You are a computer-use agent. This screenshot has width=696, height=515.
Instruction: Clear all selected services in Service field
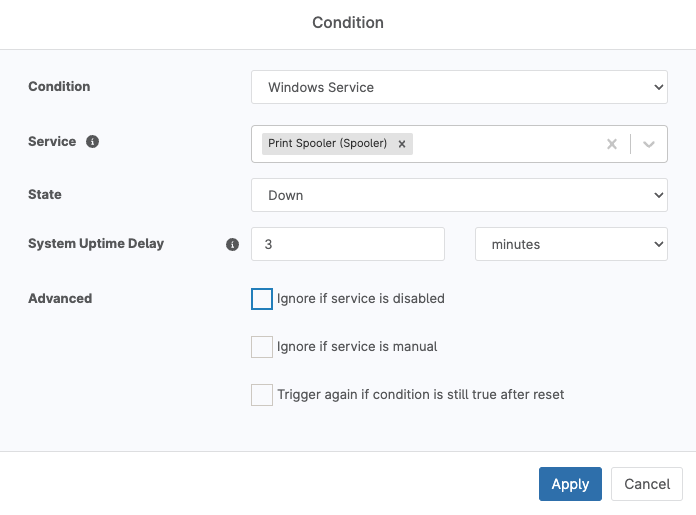click(x=612, y=144)
